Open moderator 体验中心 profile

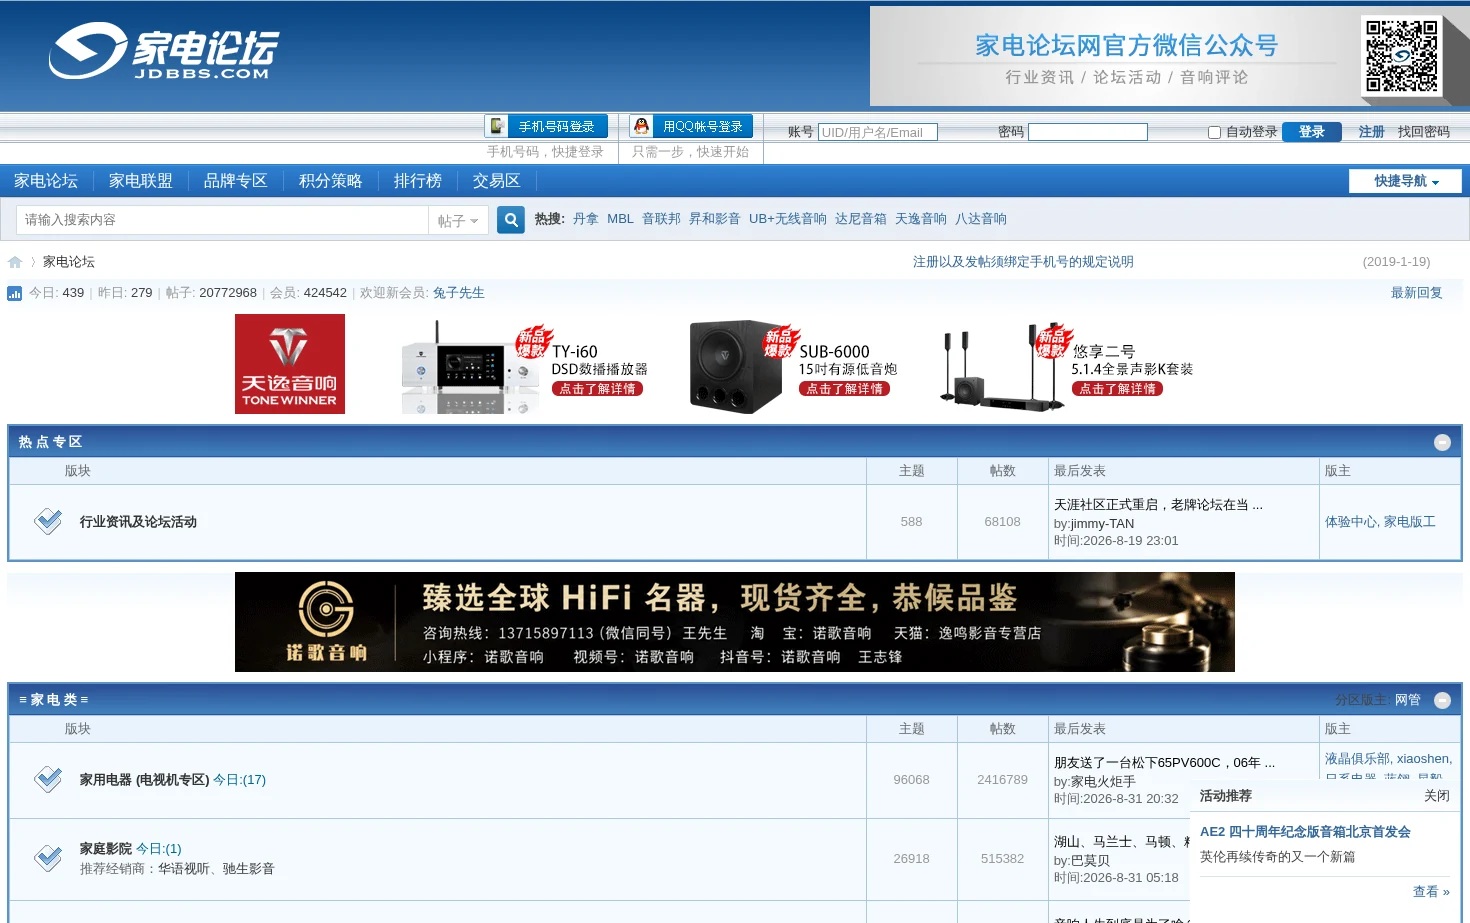click(1351, 522)
